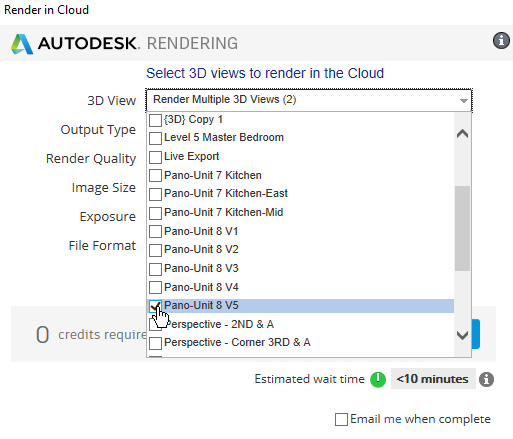513x439 pixels.
Task: Select Pano-Unit 8 V3 list item
Action: tap(300, 268)
